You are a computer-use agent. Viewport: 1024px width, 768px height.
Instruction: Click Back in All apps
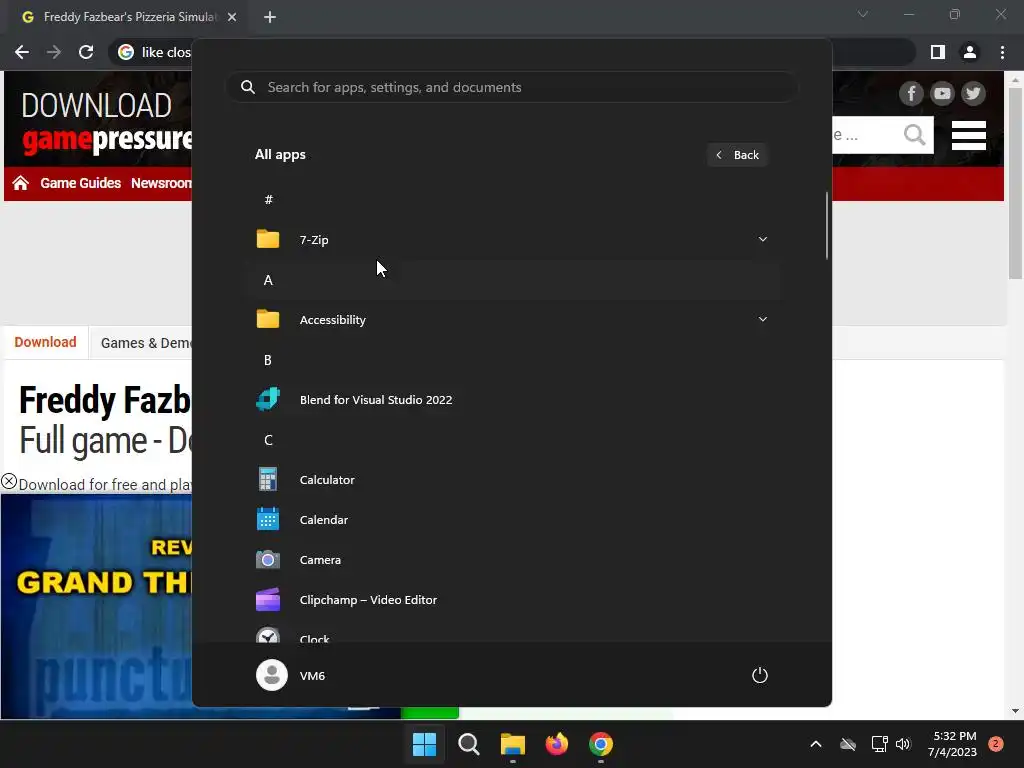point(737,155)
